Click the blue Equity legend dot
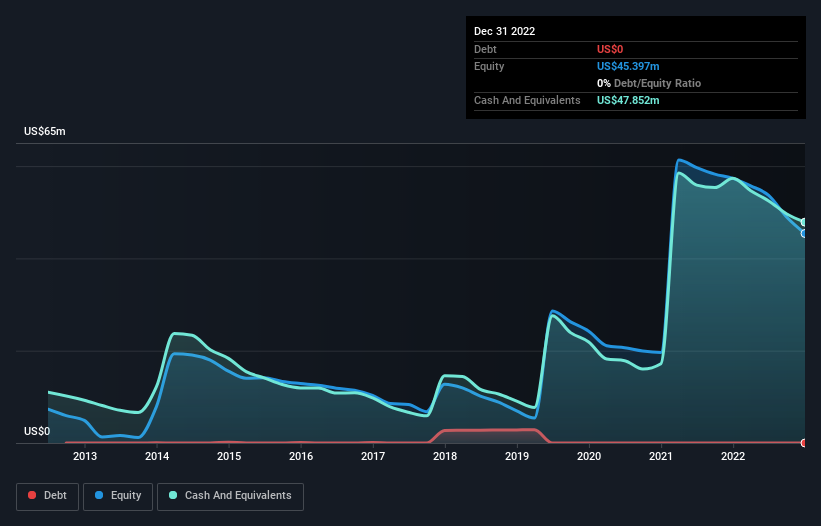The image size is (821, 526). [x=99, y=495]
